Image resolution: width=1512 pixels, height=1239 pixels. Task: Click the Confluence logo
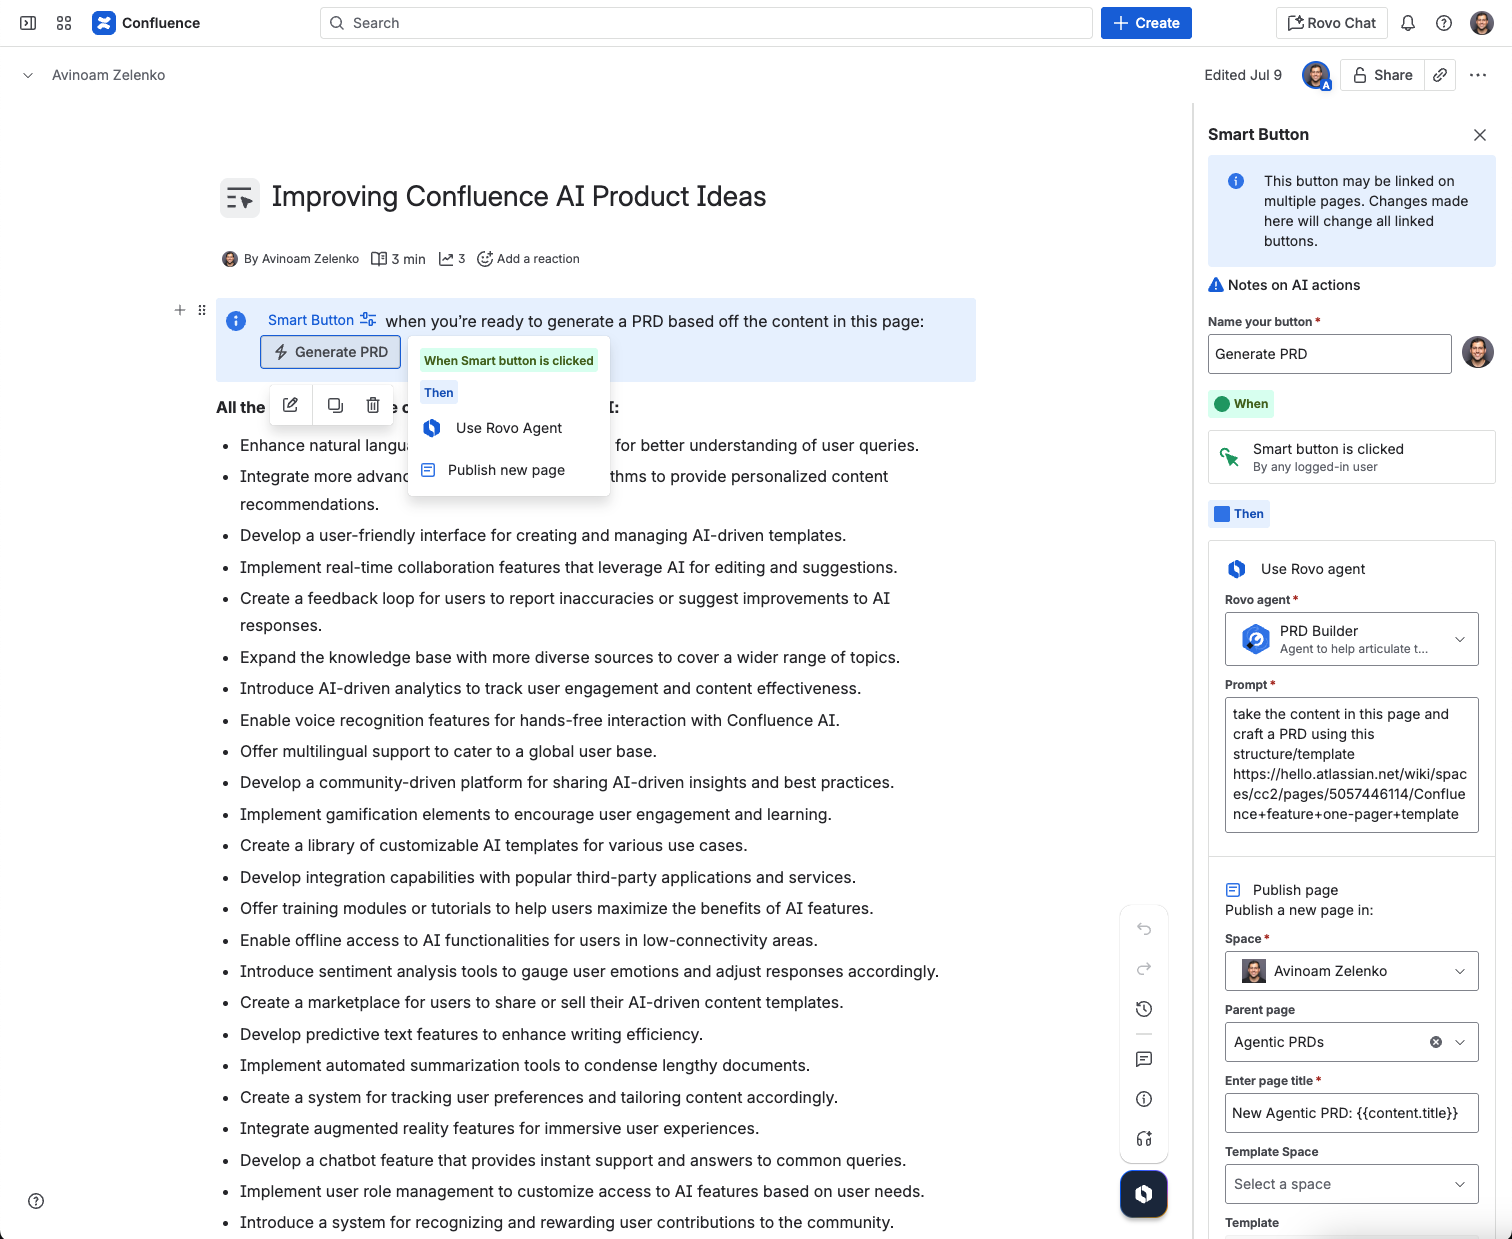[x=146, y=23]
